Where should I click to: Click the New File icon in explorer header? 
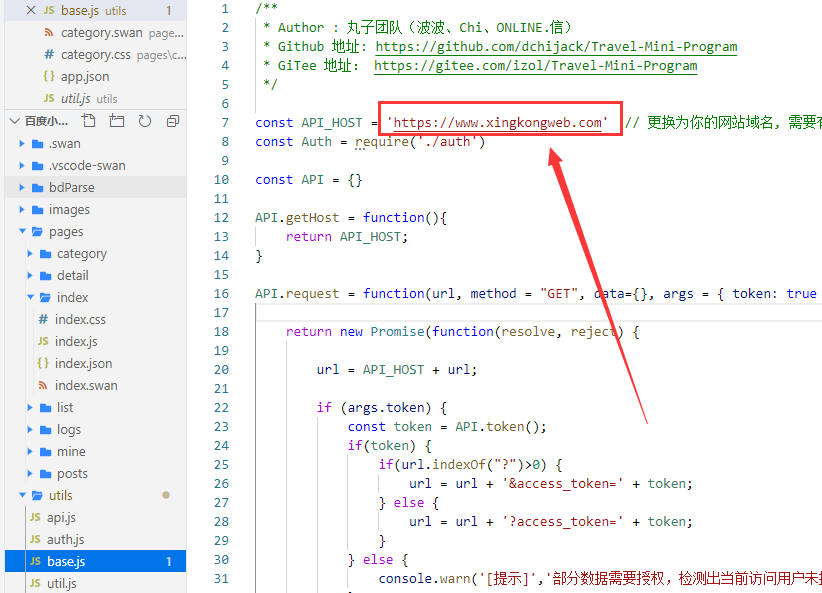[x=89, y=121]
